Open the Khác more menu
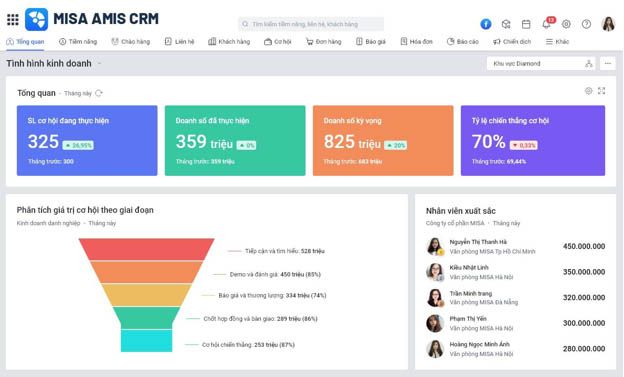The width and height of the screenshot is (624, 377). [x=557, y=41]
